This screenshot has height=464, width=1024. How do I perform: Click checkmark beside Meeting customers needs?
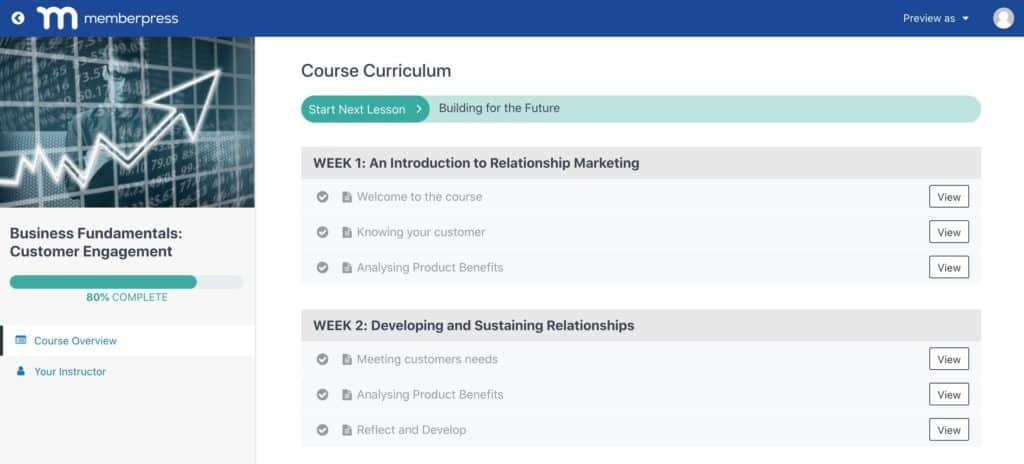pyautogui.click(x=322, y=359)
